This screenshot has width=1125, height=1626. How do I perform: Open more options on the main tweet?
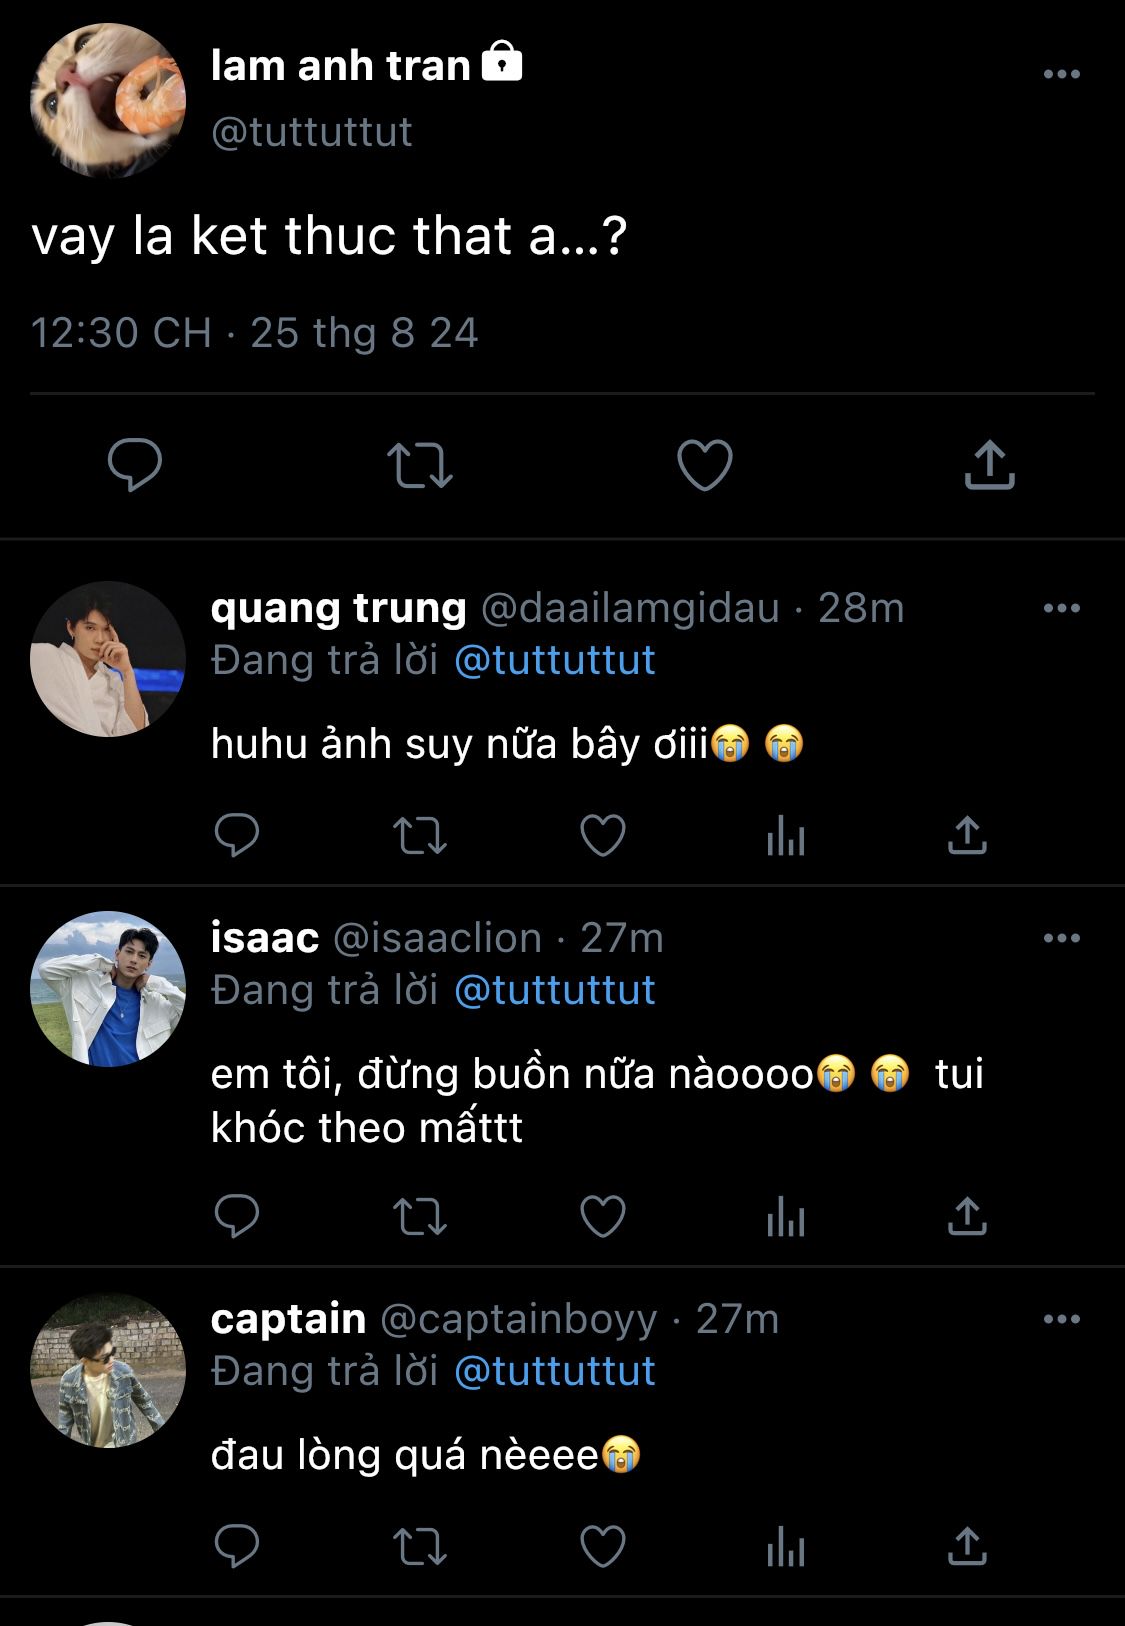1061,74
